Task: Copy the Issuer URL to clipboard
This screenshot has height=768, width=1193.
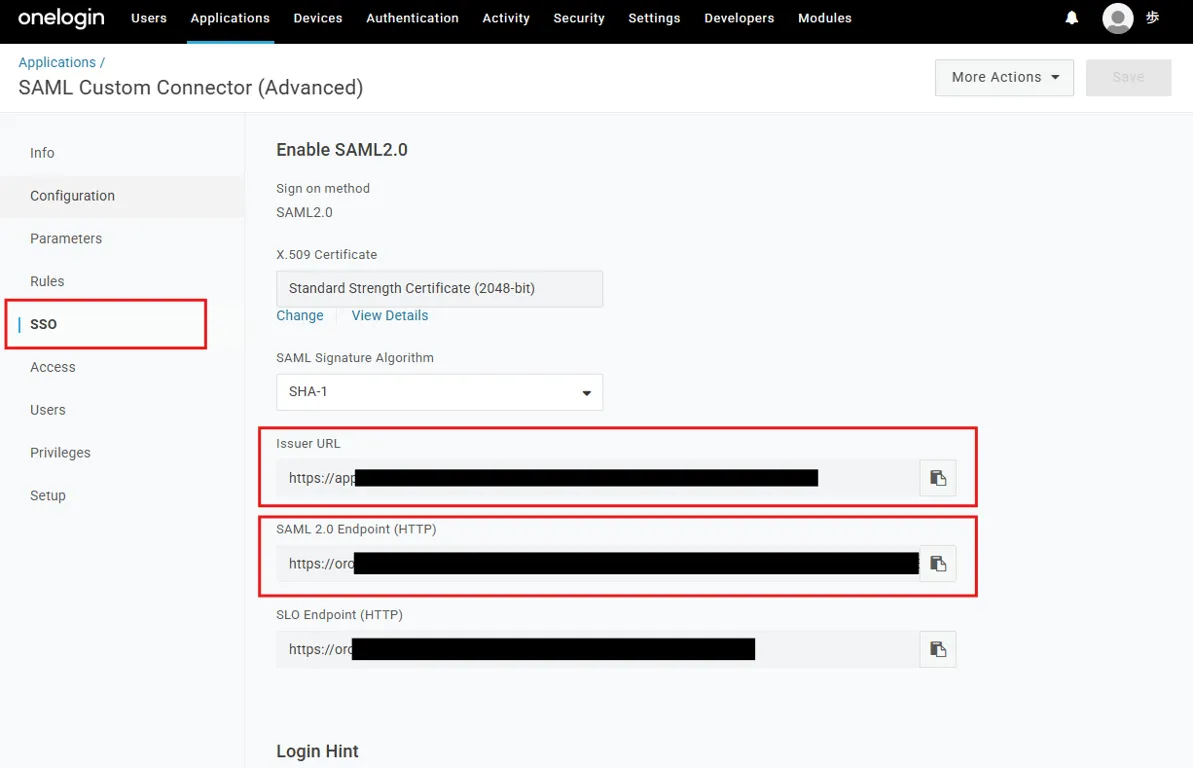Action: (x=937, y=478)
